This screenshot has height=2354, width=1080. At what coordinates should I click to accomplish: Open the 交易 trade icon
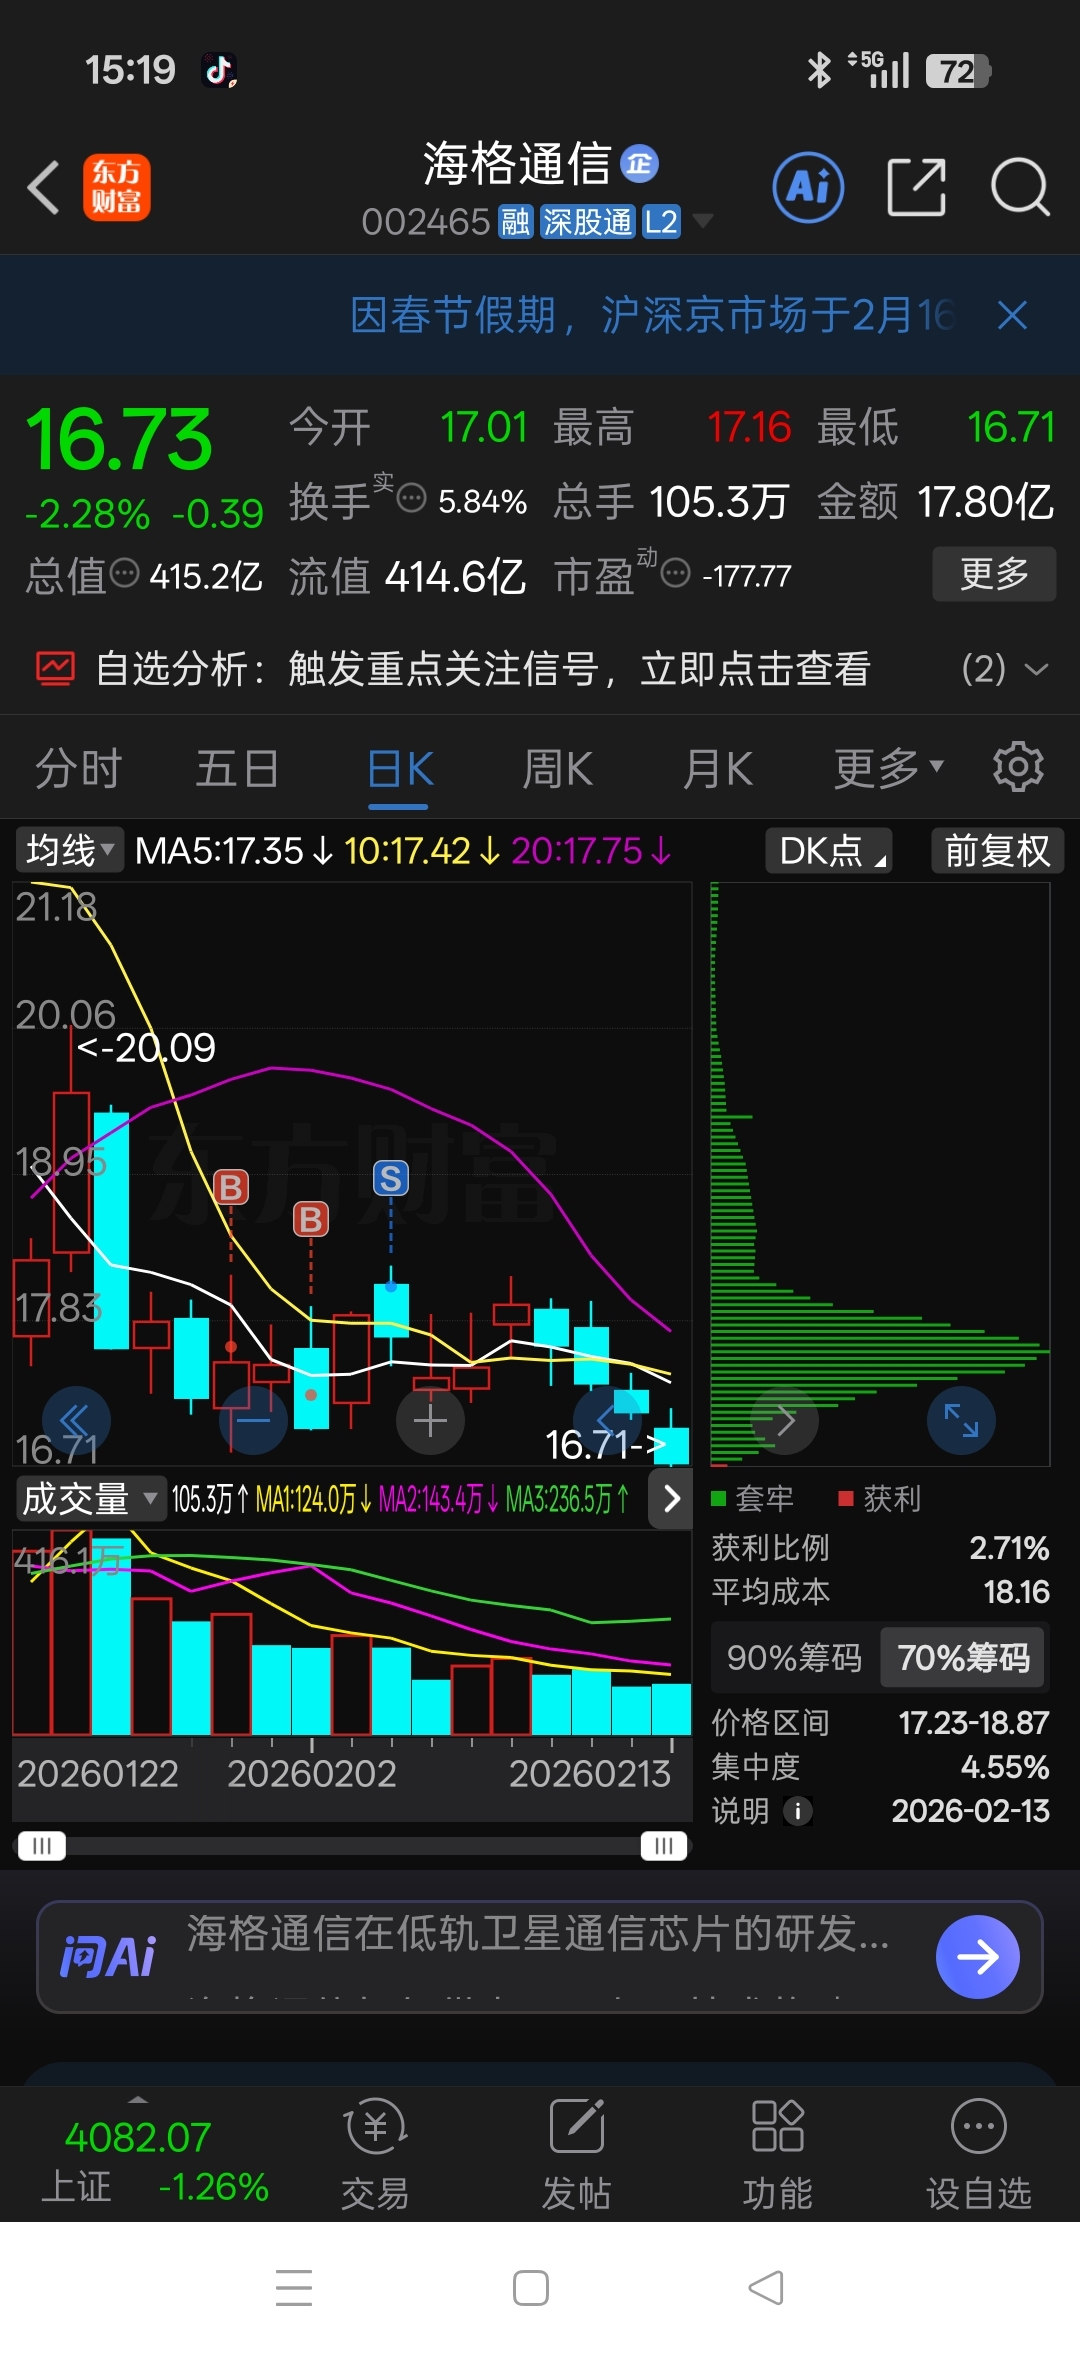coord(376,2153)
